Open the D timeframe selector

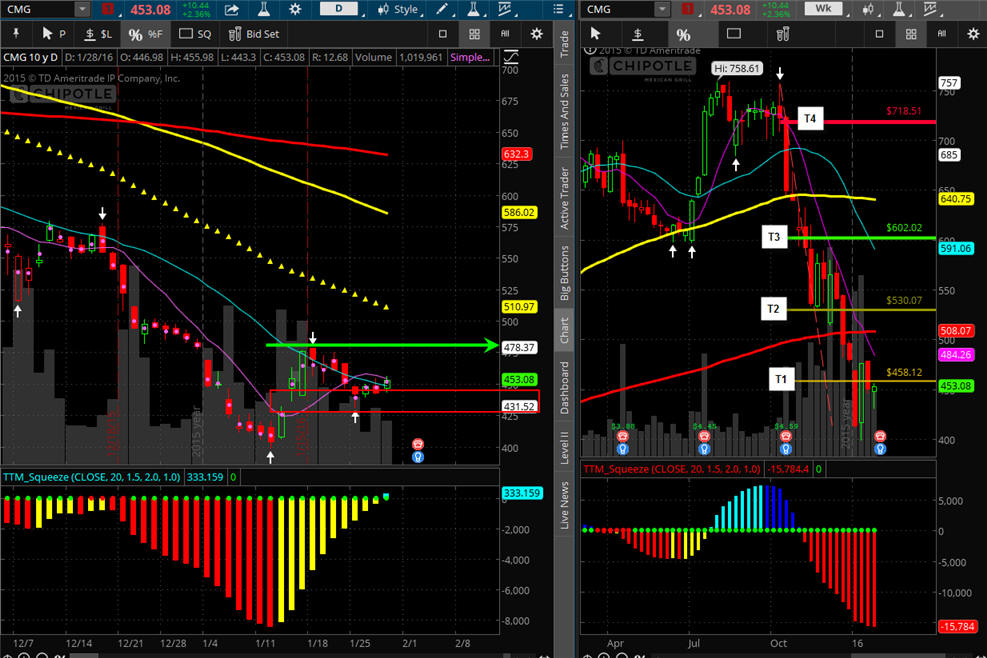click(339, 9)
